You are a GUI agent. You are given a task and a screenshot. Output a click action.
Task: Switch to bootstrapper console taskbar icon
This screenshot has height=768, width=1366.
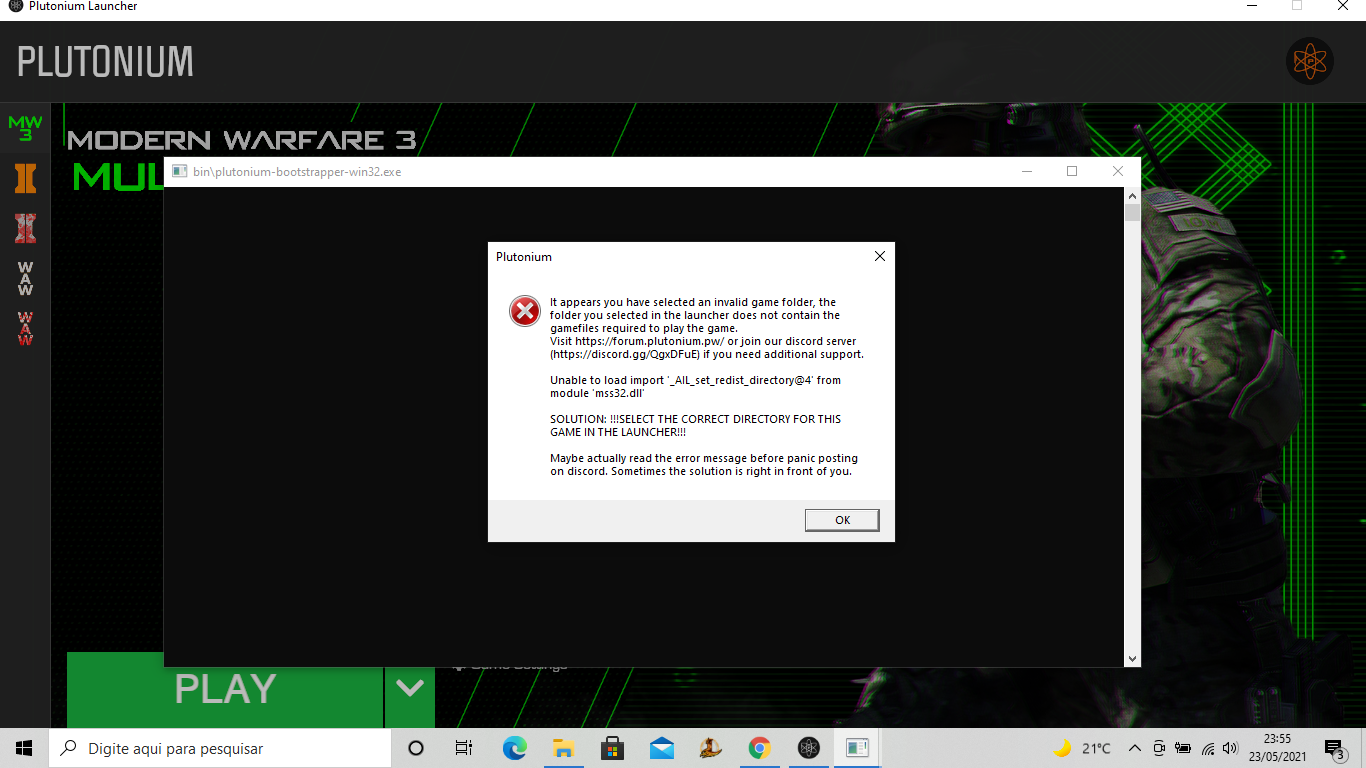[857, 748]
